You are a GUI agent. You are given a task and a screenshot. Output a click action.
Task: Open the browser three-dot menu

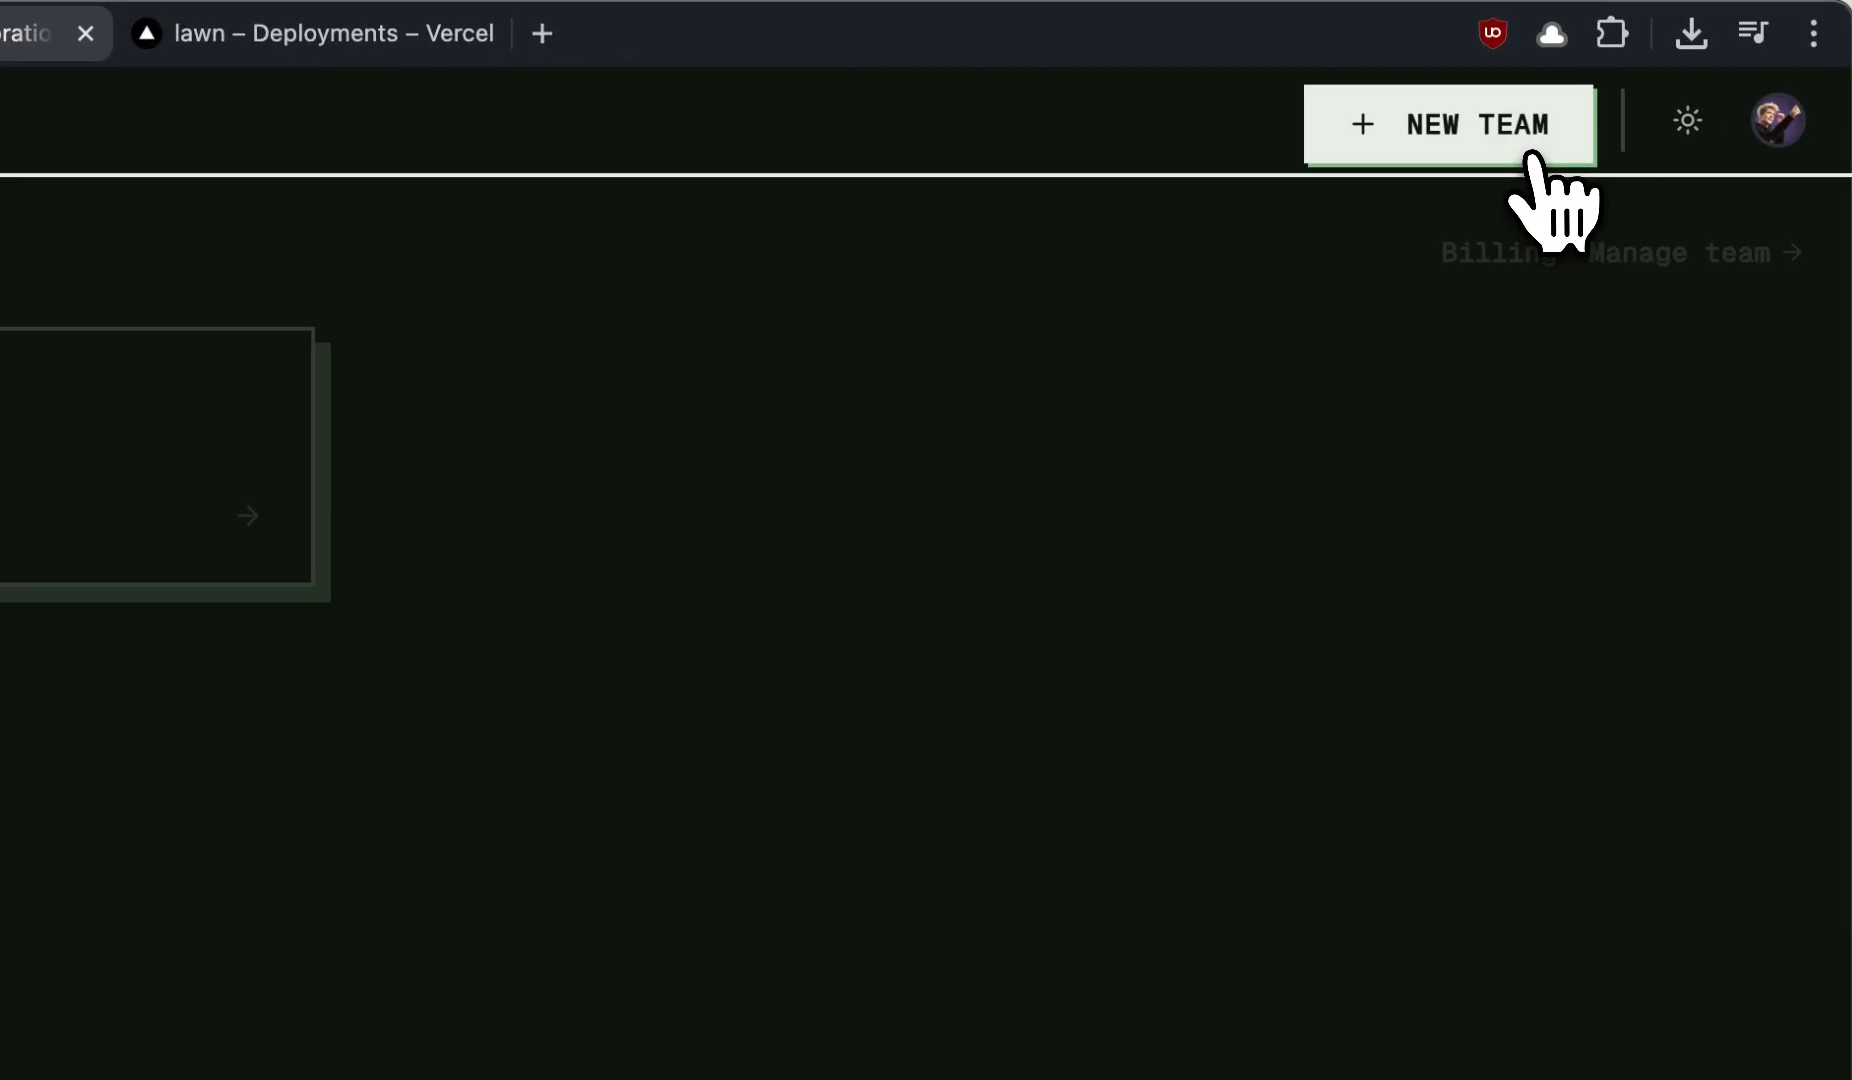1817,33
